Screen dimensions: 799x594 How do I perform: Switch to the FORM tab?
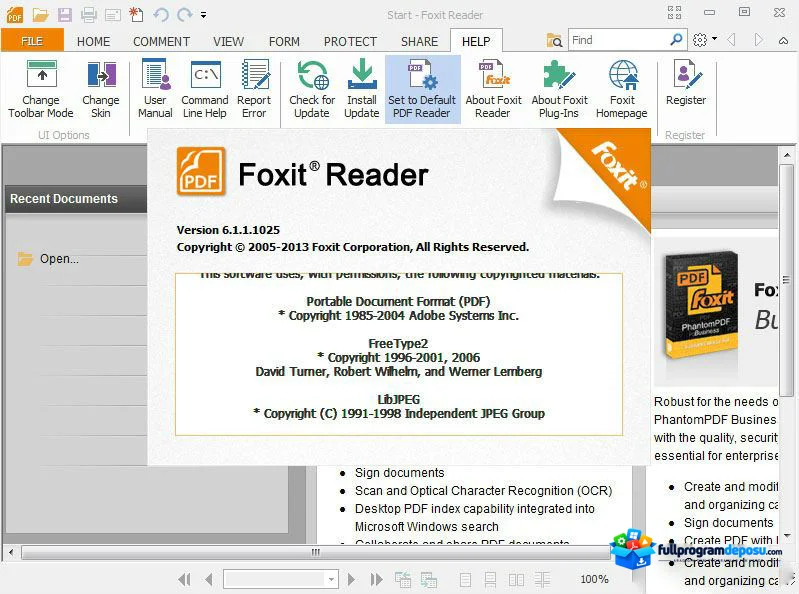284,41
